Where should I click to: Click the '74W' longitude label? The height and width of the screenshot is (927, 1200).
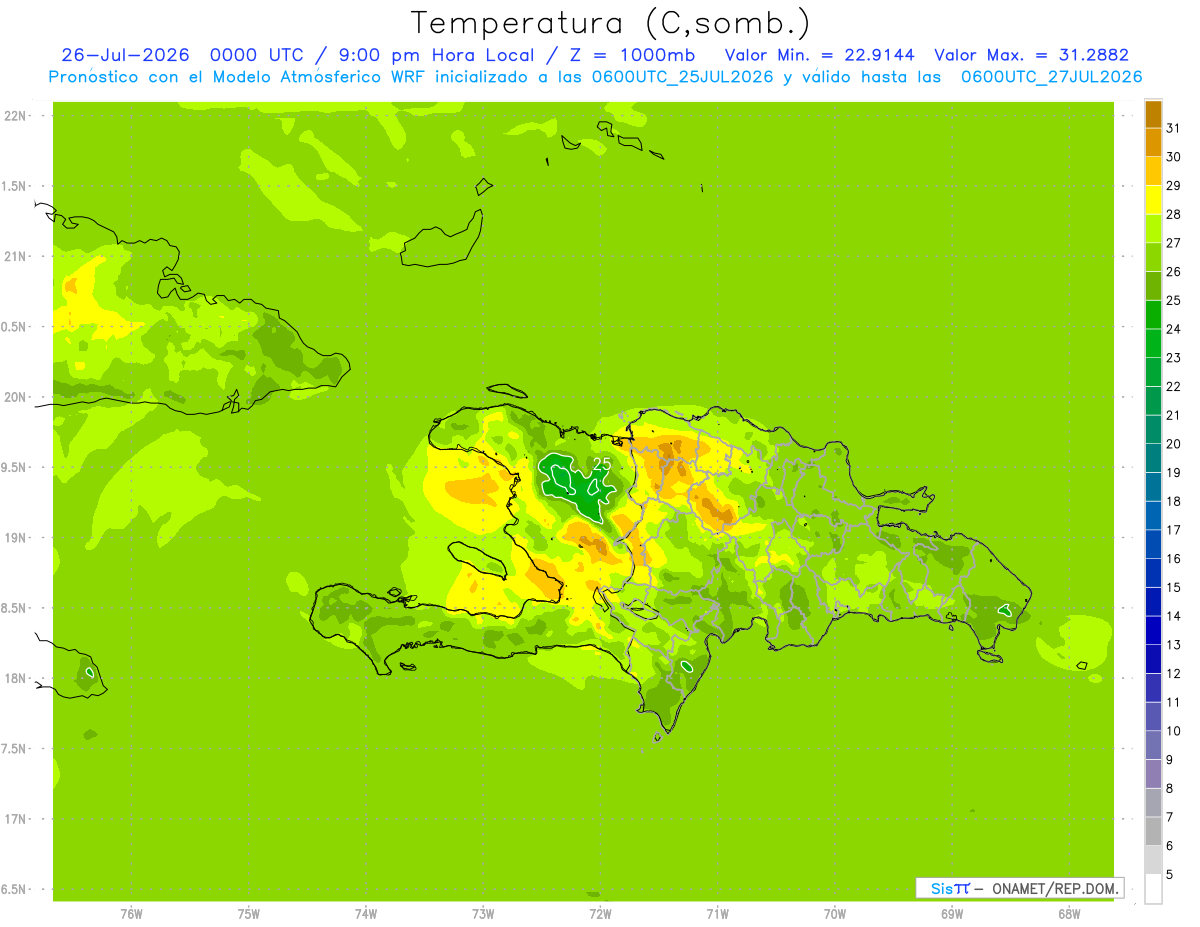click(x=366, y=913)
